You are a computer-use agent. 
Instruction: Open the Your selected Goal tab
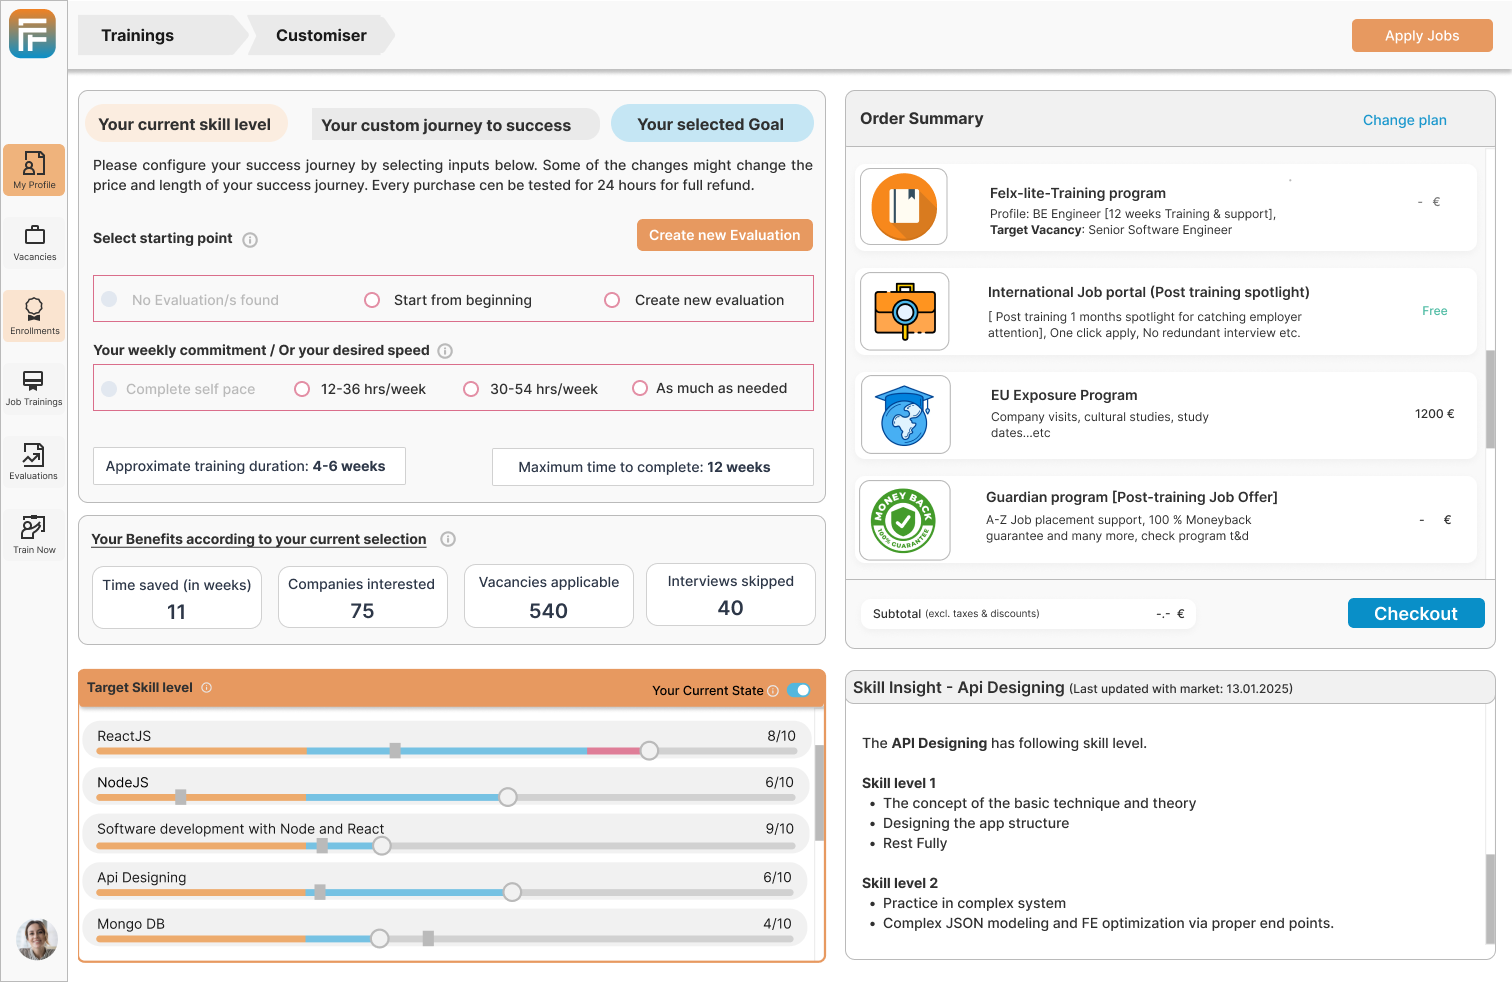(711, 122)
